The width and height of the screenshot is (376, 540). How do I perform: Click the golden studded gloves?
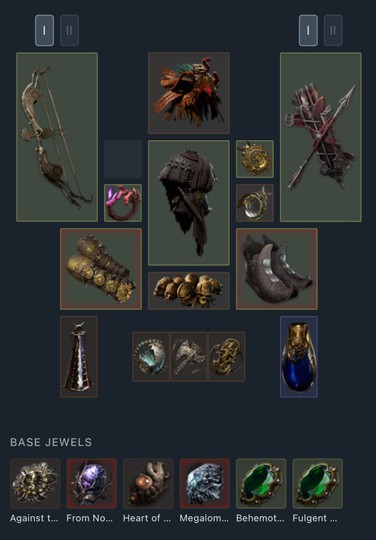(101, 269)
